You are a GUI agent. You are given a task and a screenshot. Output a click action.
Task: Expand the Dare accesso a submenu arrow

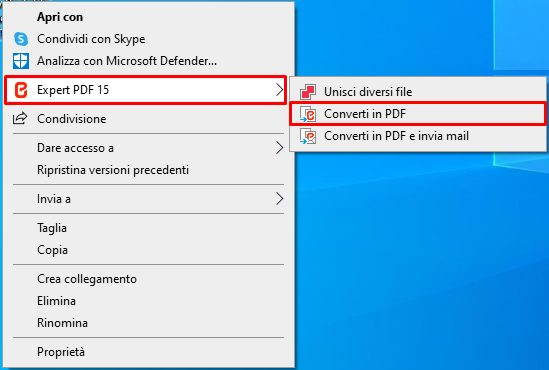279,148
